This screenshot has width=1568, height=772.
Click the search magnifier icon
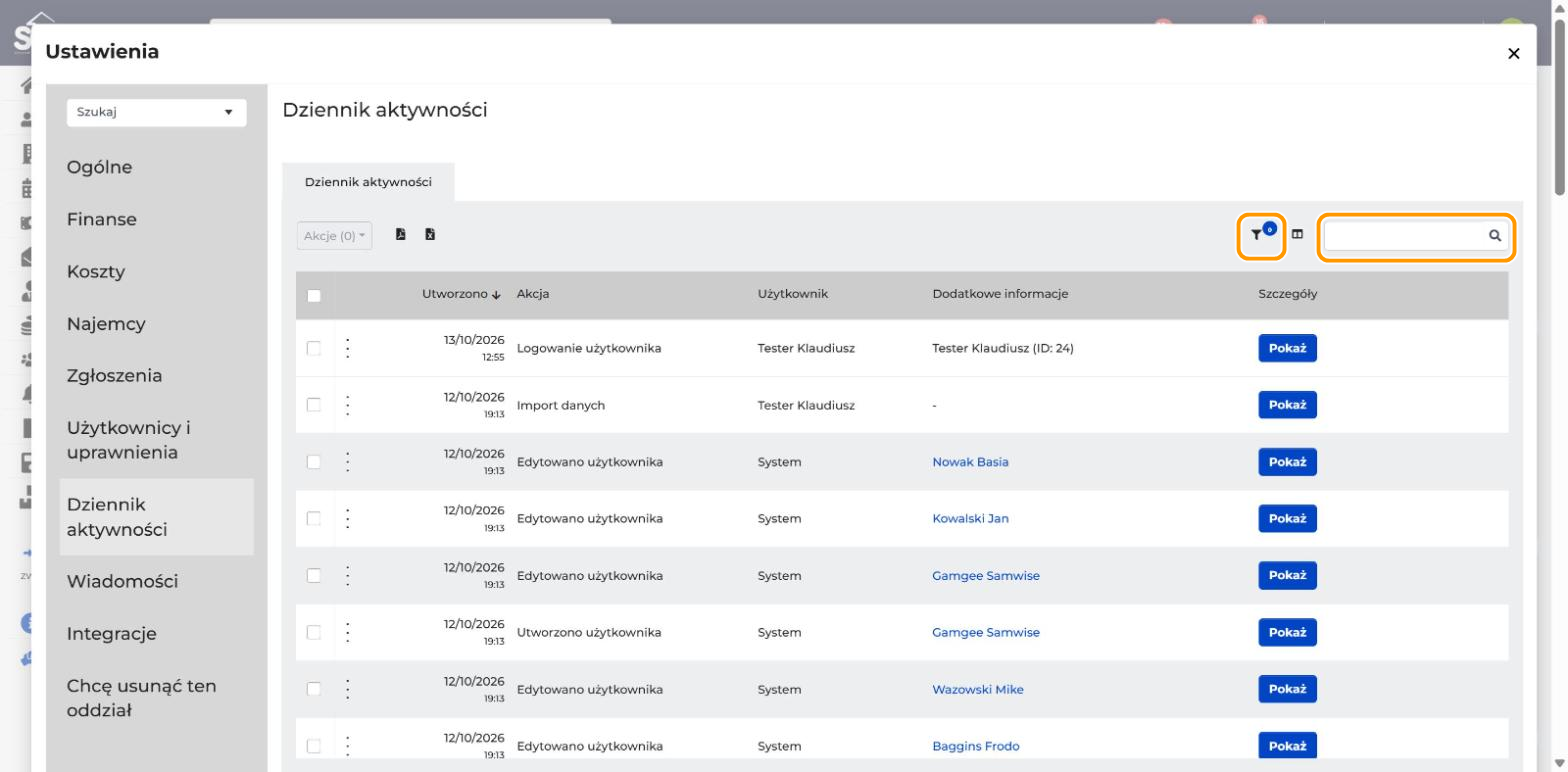coord(1495,236)
